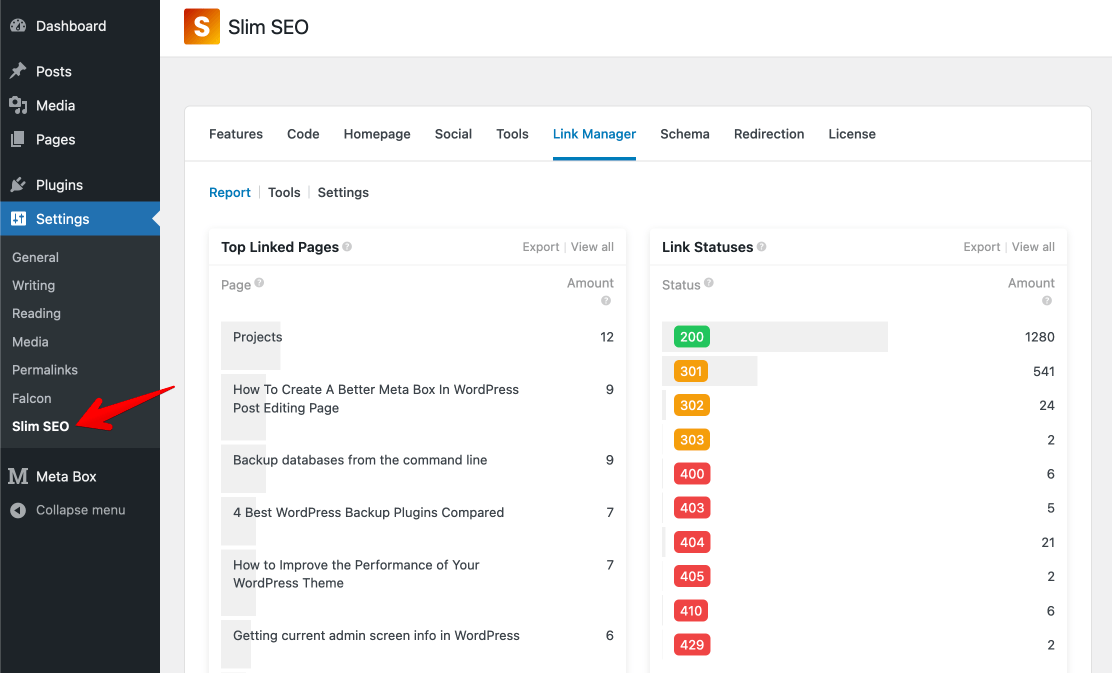Open Falcon settings submenu item

point(31,398)
